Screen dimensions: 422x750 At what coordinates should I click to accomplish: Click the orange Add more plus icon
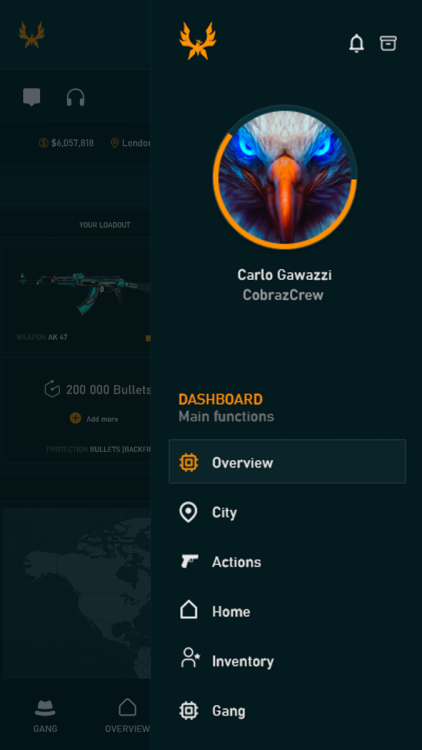coord(75,419)
